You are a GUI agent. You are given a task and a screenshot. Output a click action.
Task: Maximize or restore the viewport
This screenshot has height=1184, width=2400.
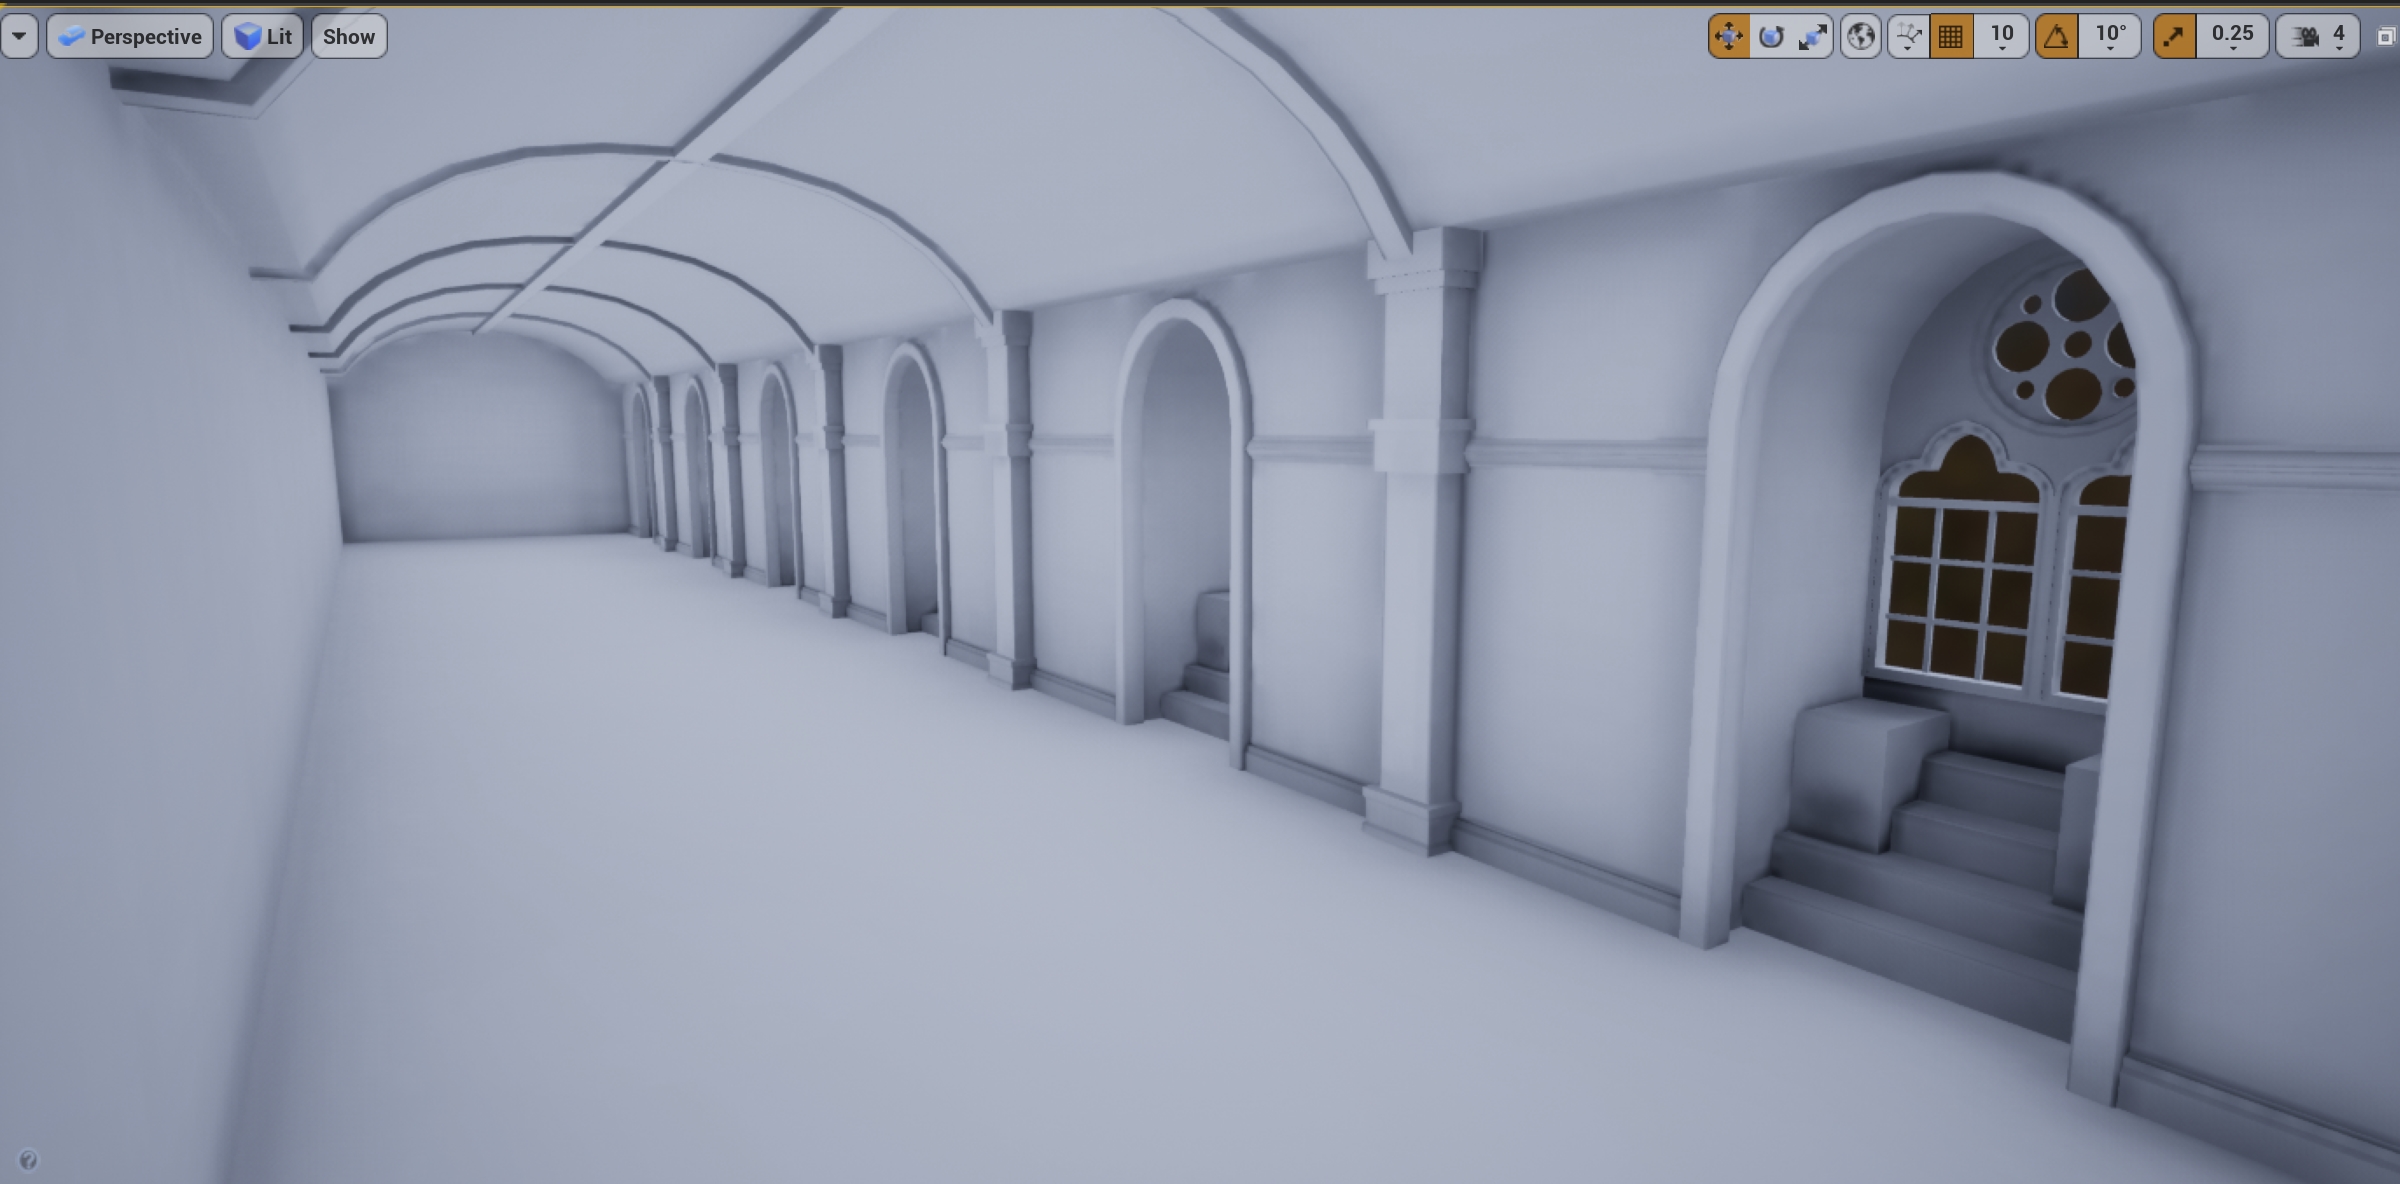tap(2385, 37)
